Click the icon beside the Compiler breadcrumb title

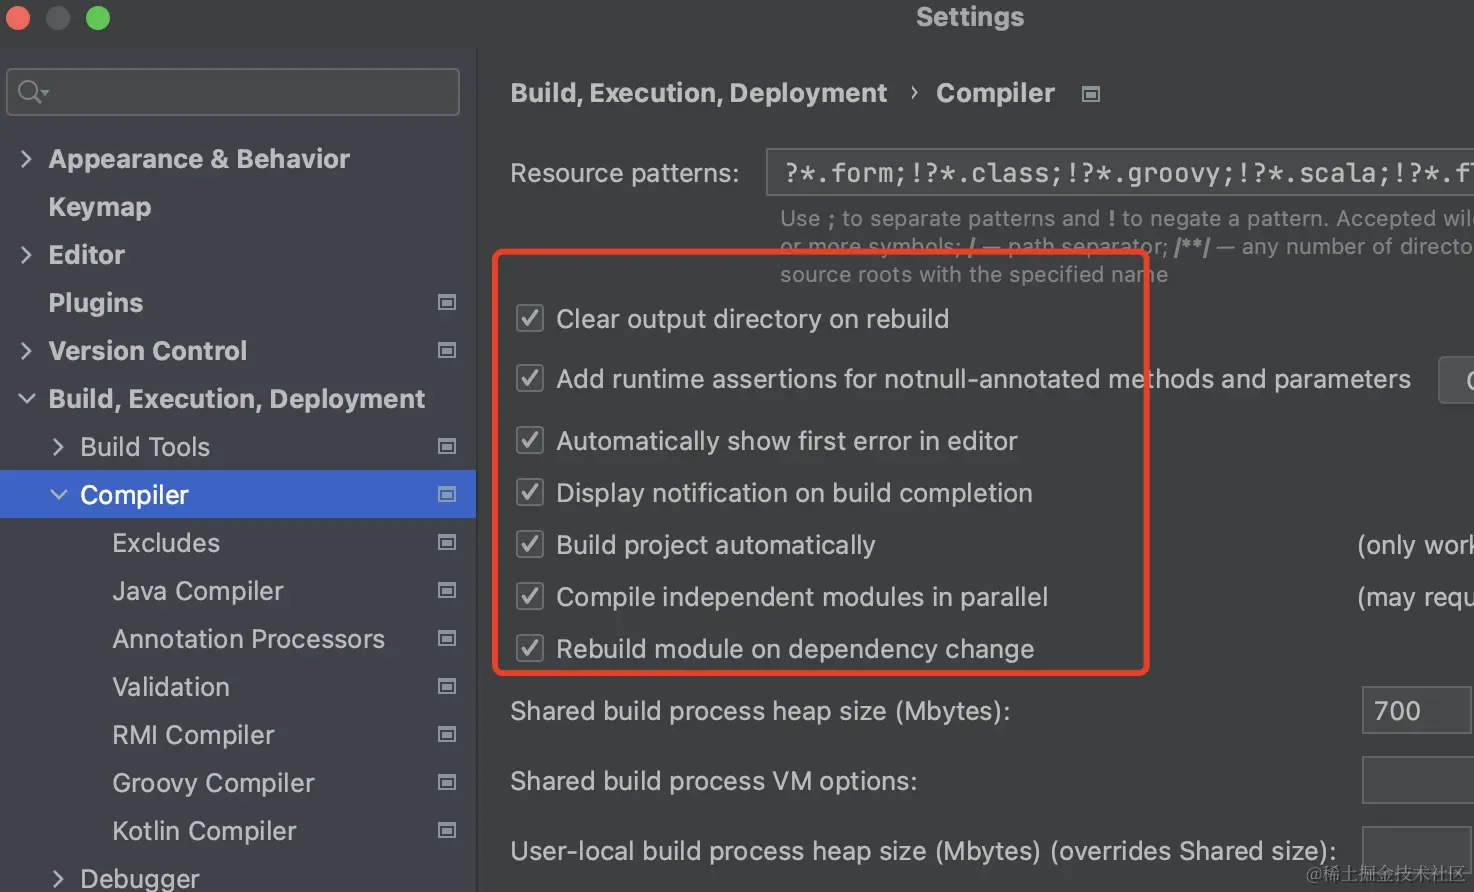click(1091, 94)
